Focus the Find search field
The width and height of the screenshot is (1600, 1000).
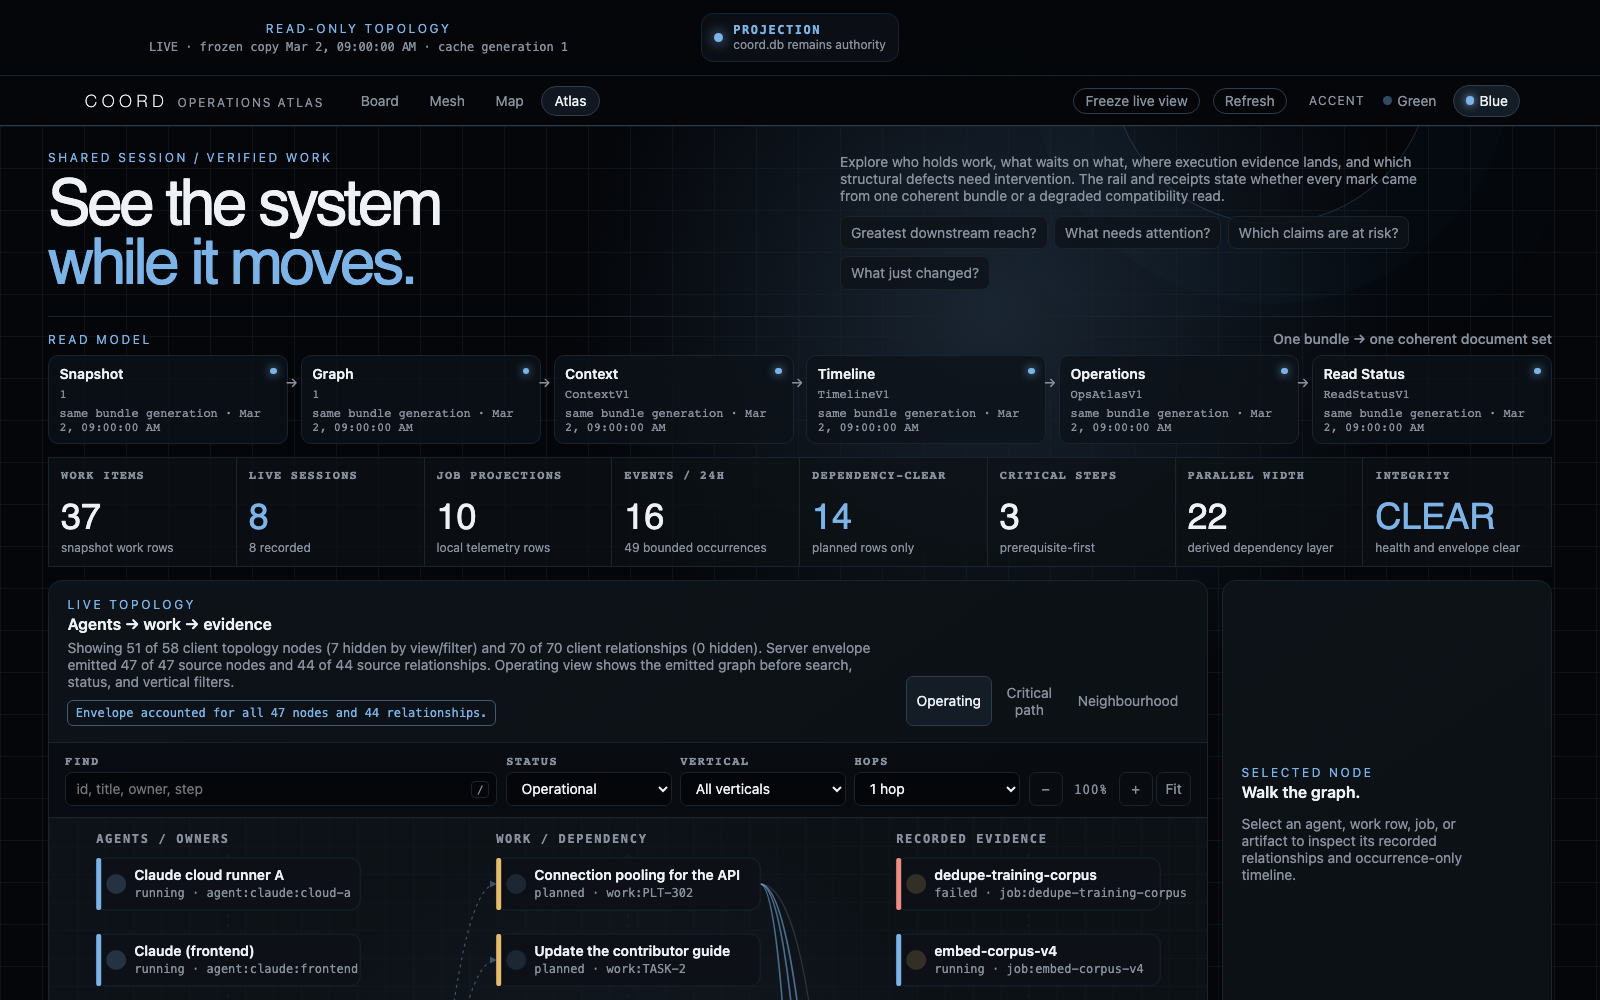coord(281,789)
